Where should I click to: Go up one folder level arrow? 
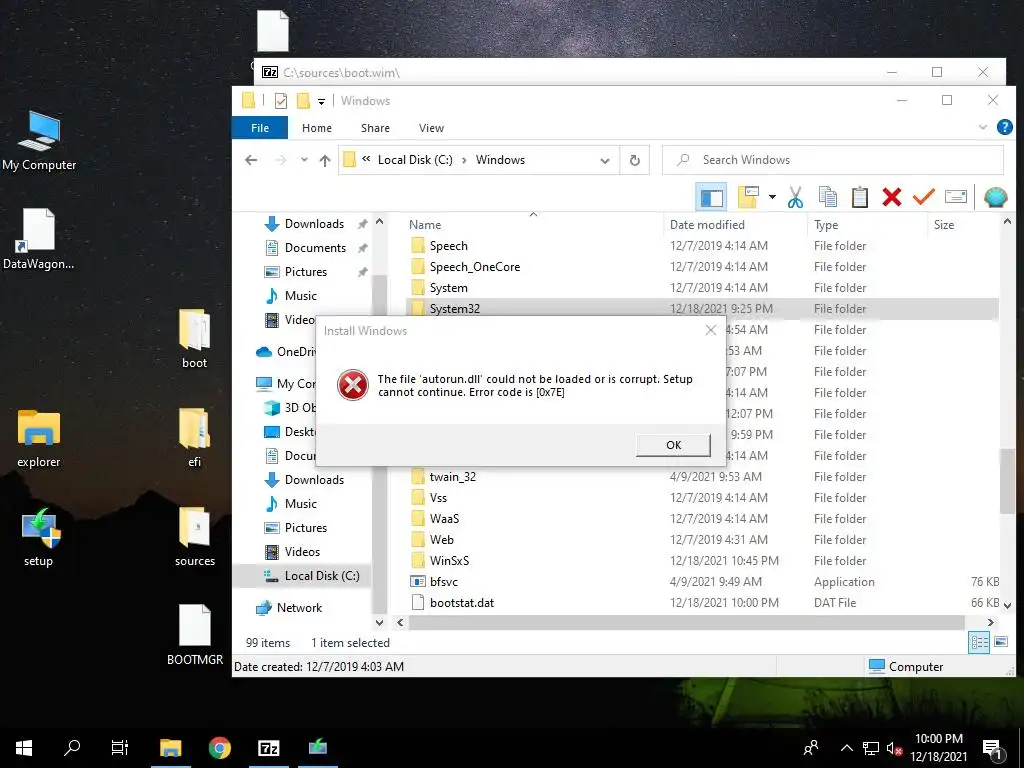coord(325,160)
